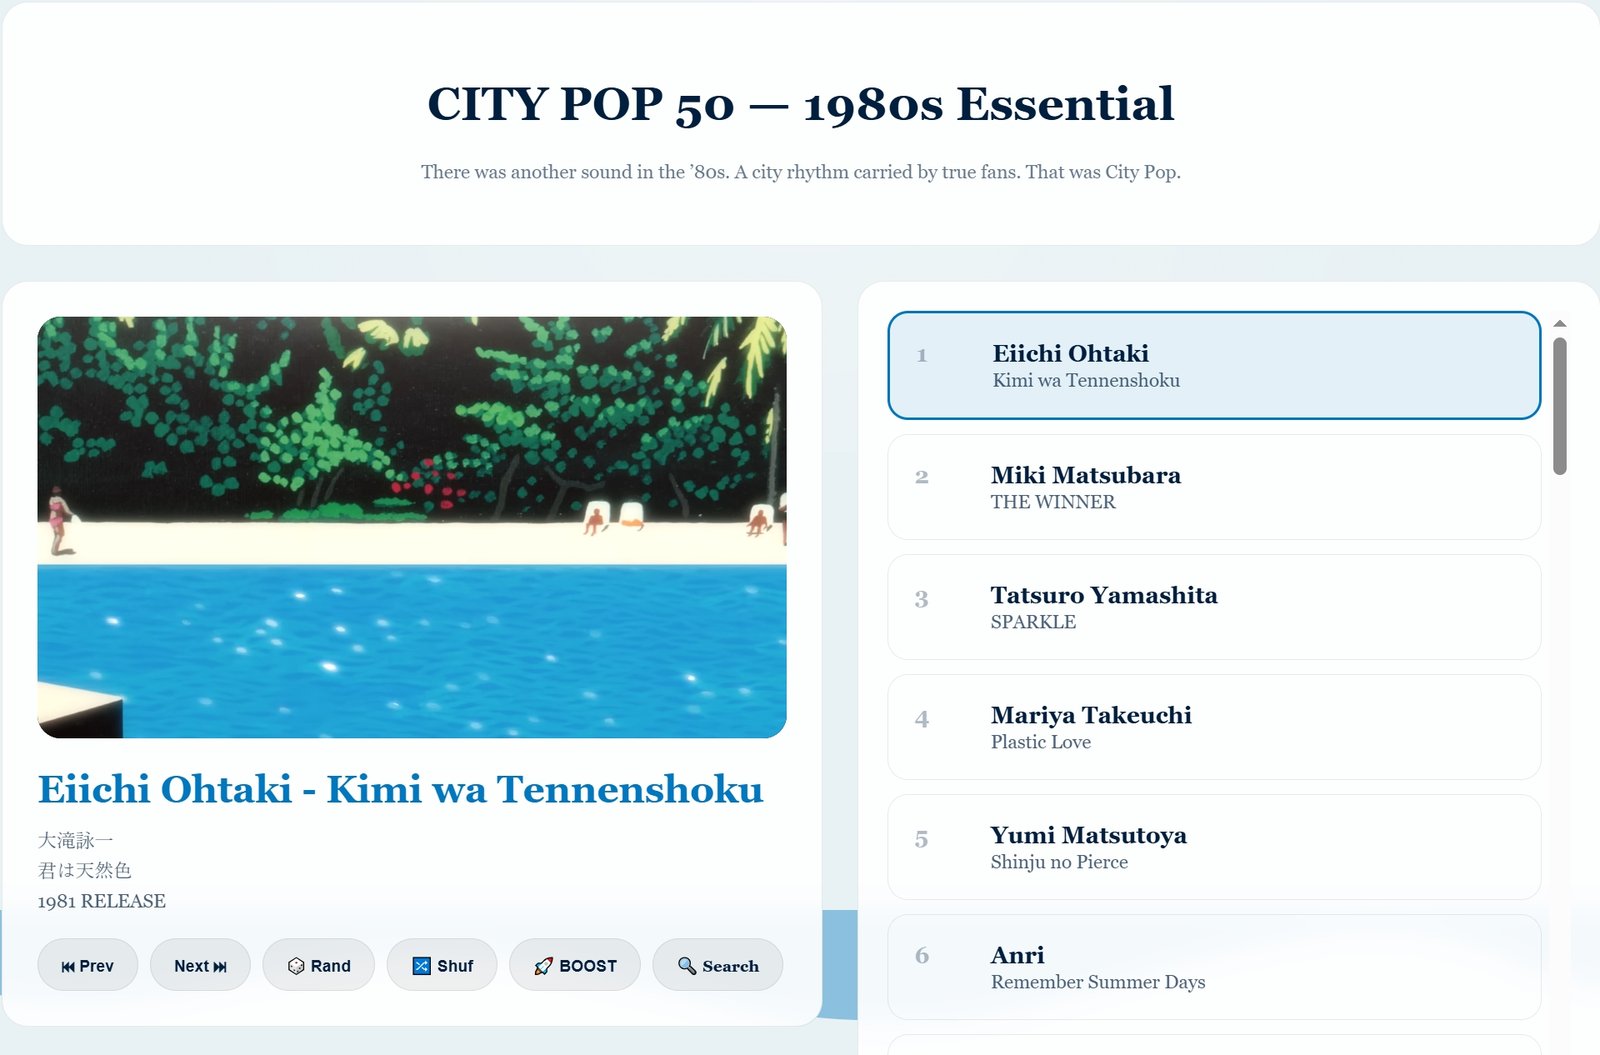
Task: Click the Prev track button
Action: point(88,965)
